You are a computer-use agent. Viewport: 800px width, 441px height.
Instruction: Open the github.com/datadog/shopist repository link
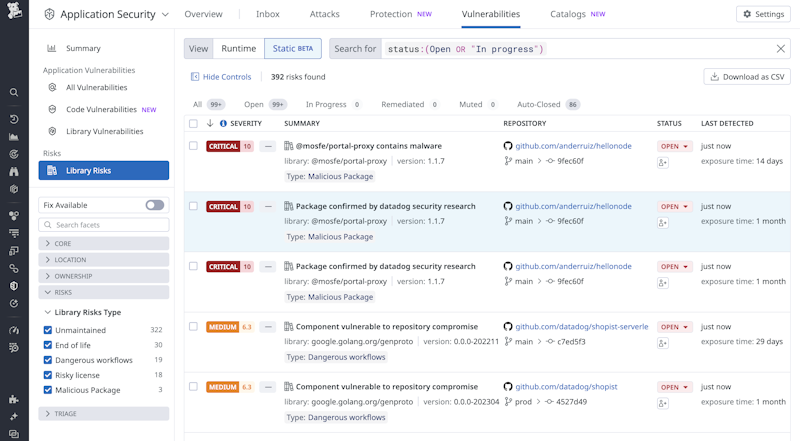click(566, 387)
